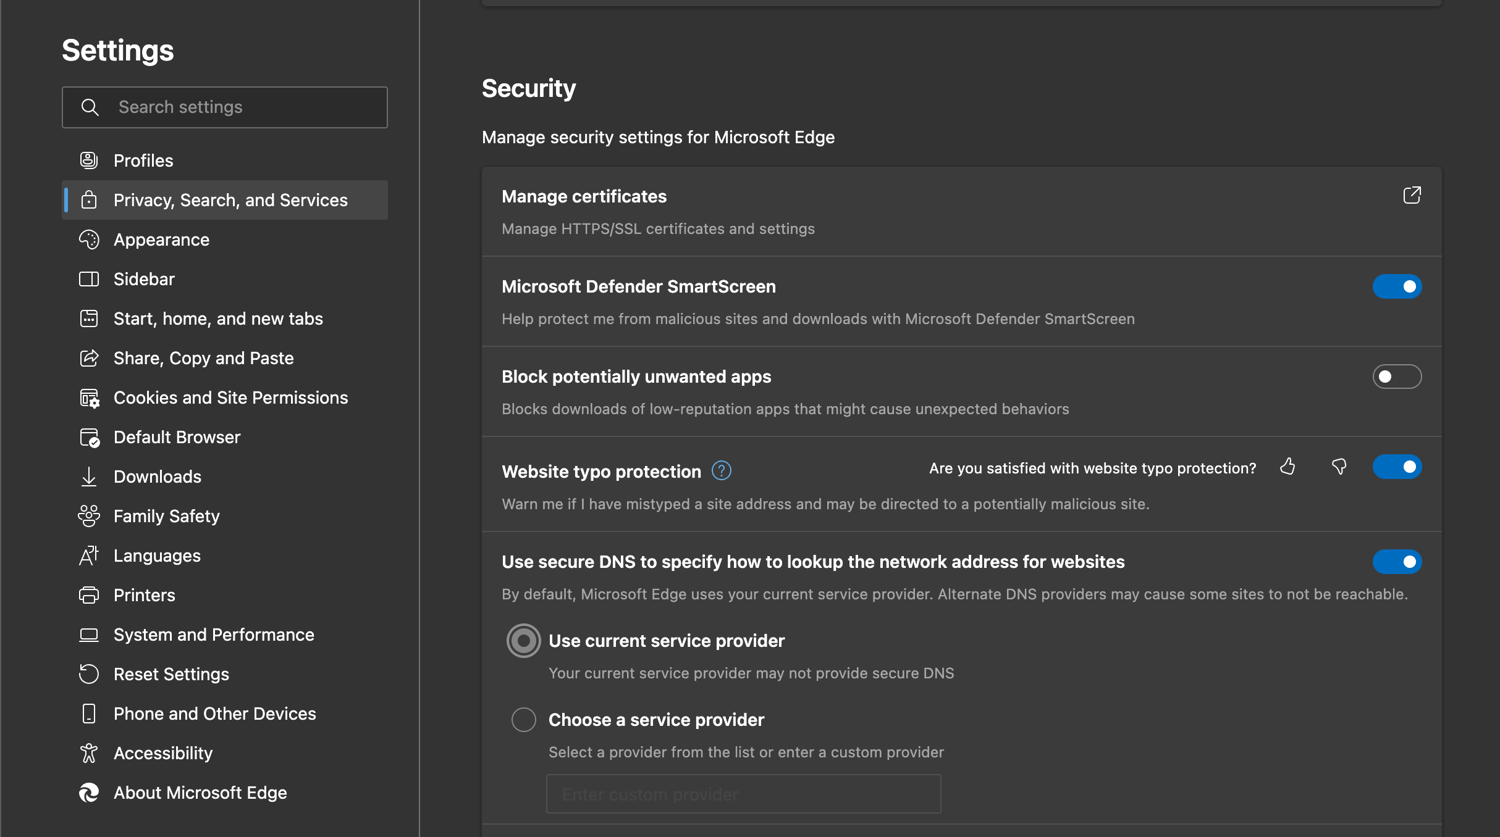Click the Family Safety icon
The height and width of the screenshot is (837, 1500).
89,516
